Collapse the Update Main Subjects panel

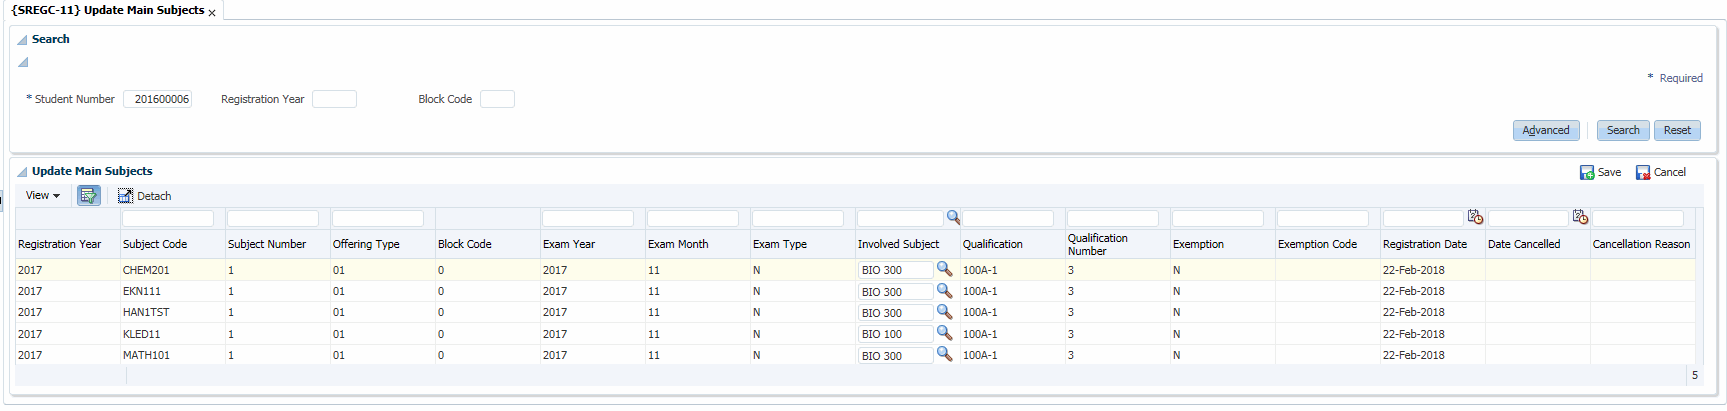22,172
